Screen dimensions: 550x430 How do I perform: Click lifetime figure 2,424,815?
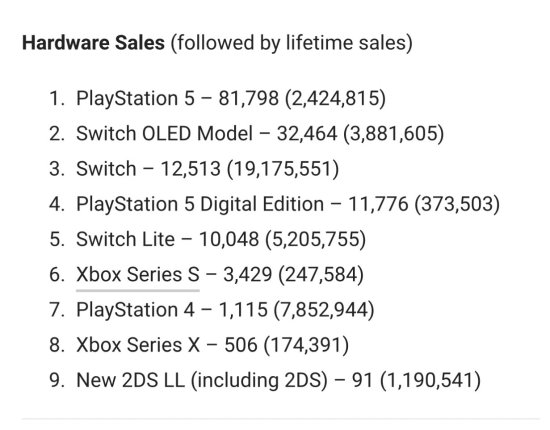[x=335, y=98]
